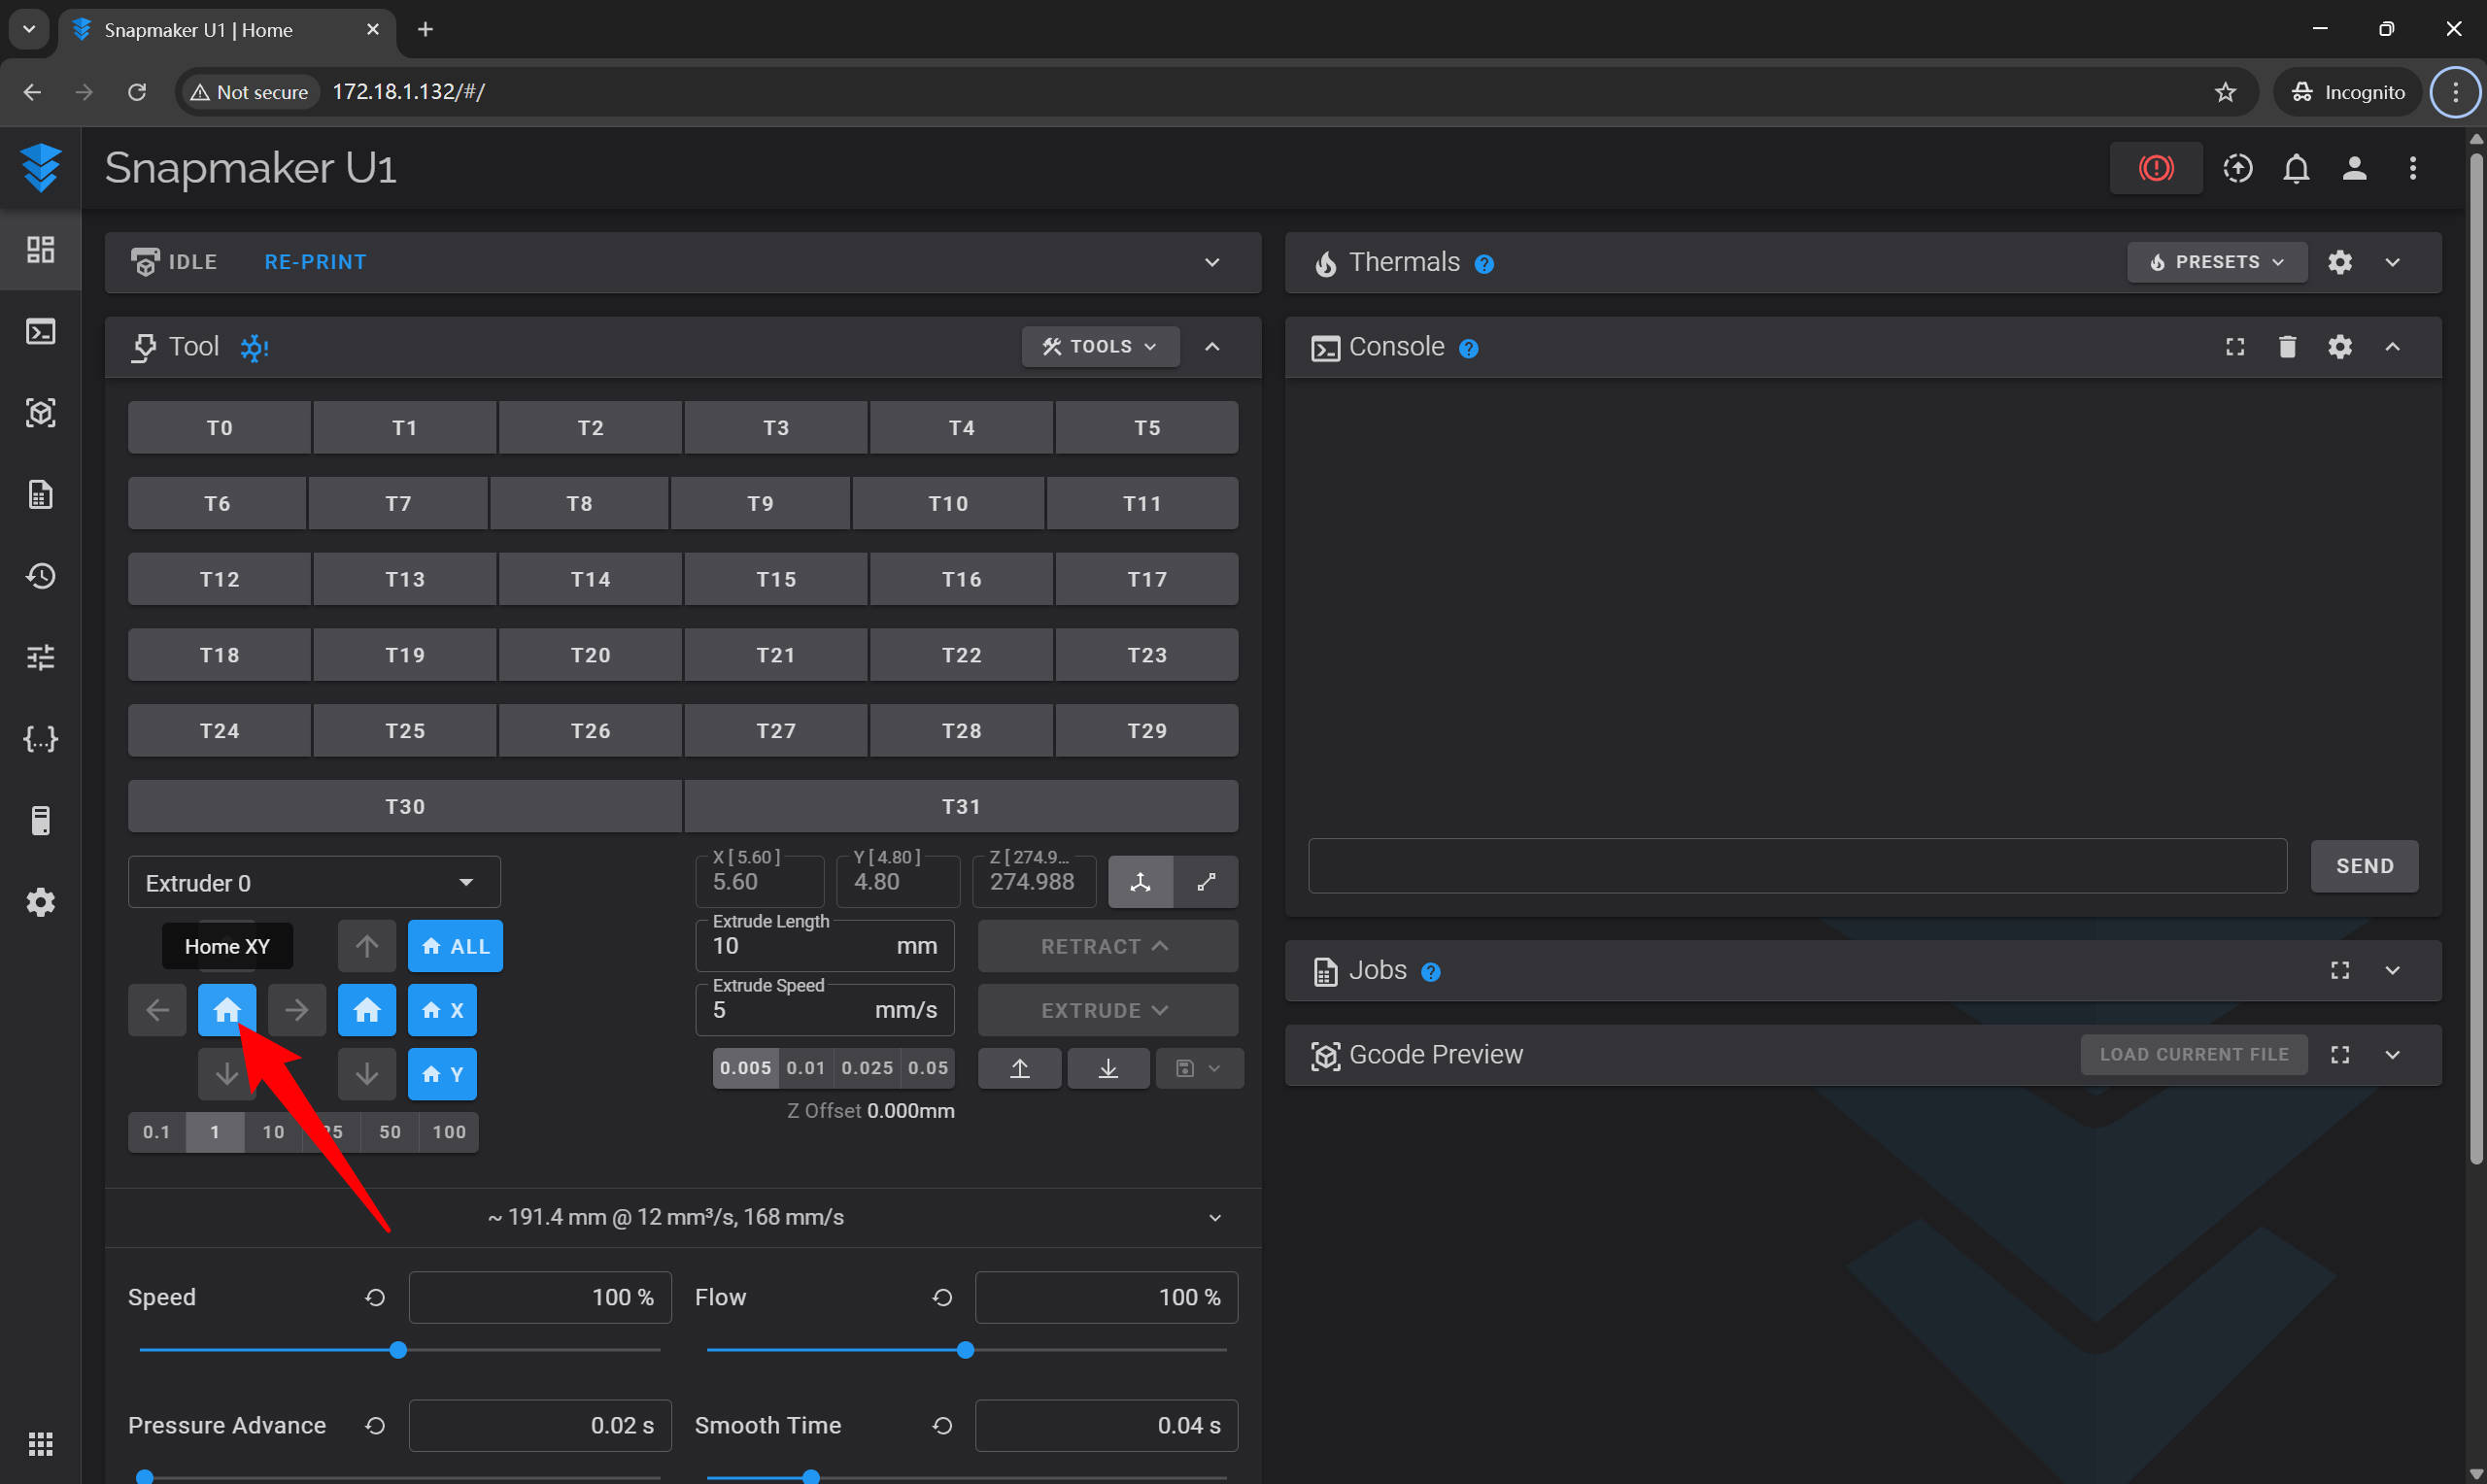The height and width of the screenshot is (1484, 2487).
Task: Open the Console page in sidebar
Action: tap(40, 331)
